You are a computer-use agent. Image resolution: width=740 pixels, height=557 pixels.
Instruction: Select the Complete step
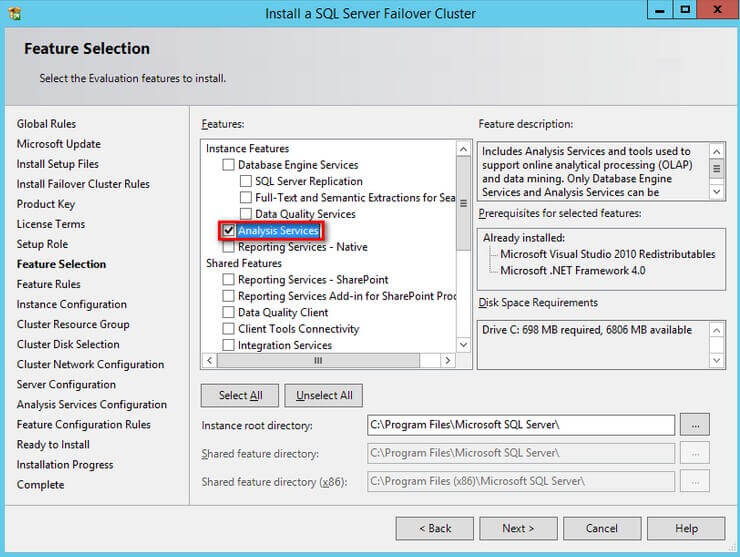point(41,485)
